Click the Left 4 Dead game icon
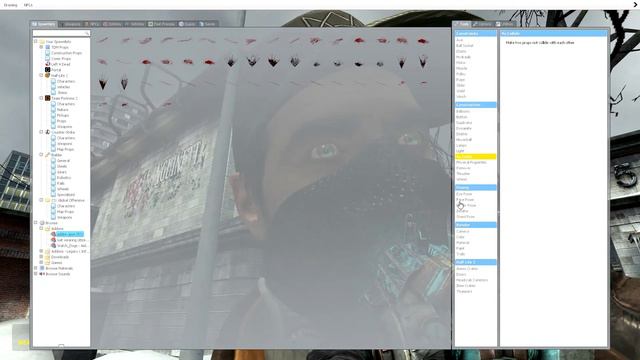640x360 pixels. point(47,64)
